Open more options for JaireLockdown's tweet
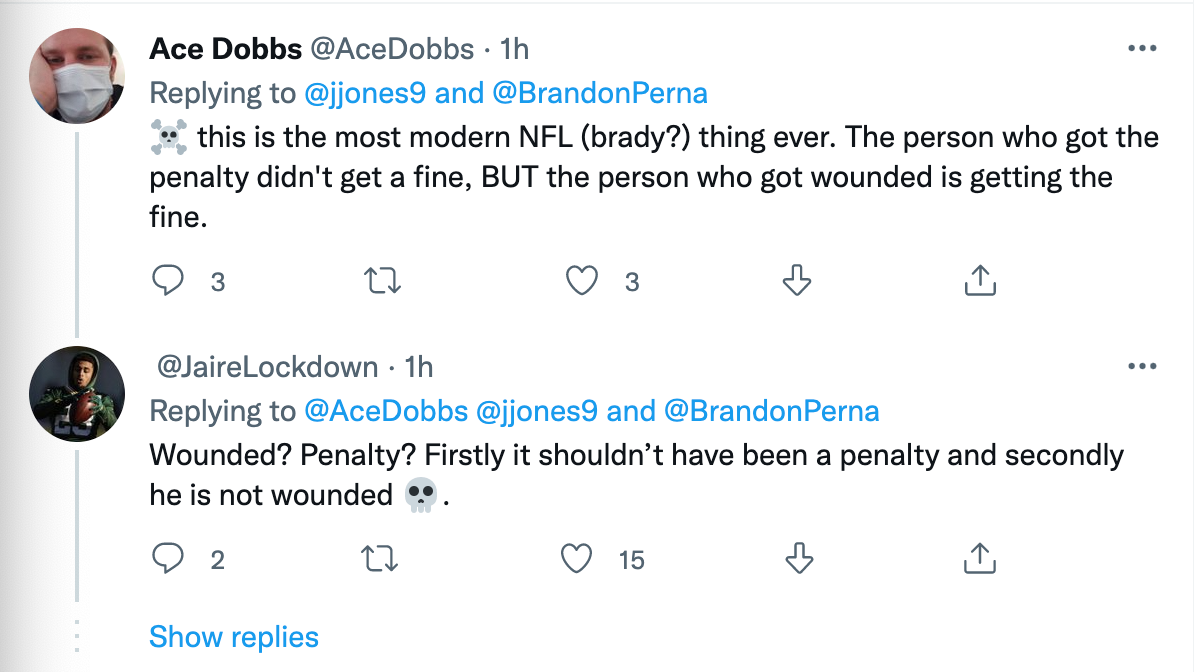Screen dimensions: 1194x672 (x=1142, y=366)
